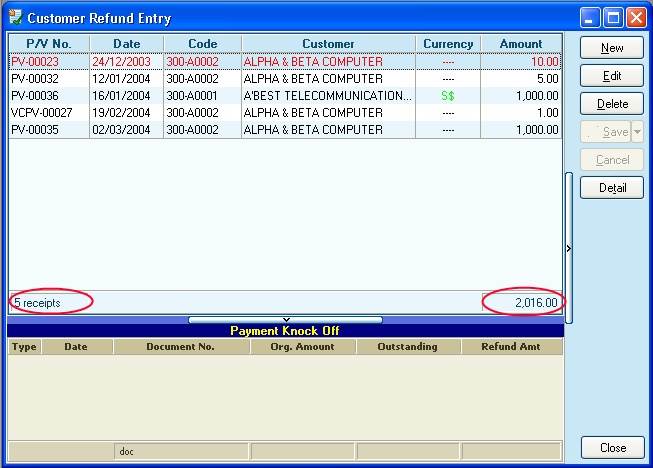Click the Type column header
Viewport: 653px width, 468px height.
24,346
